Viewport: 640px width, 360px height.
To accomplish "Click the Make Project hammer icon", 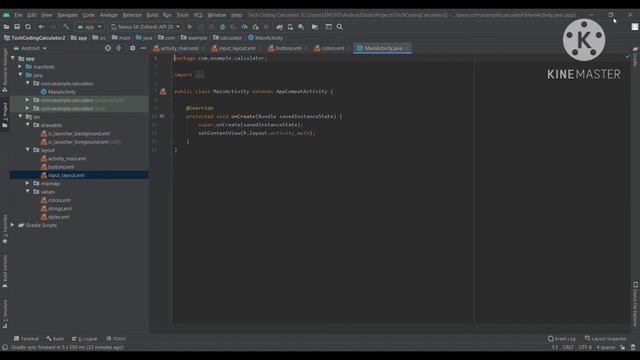I will pos(66,27).
